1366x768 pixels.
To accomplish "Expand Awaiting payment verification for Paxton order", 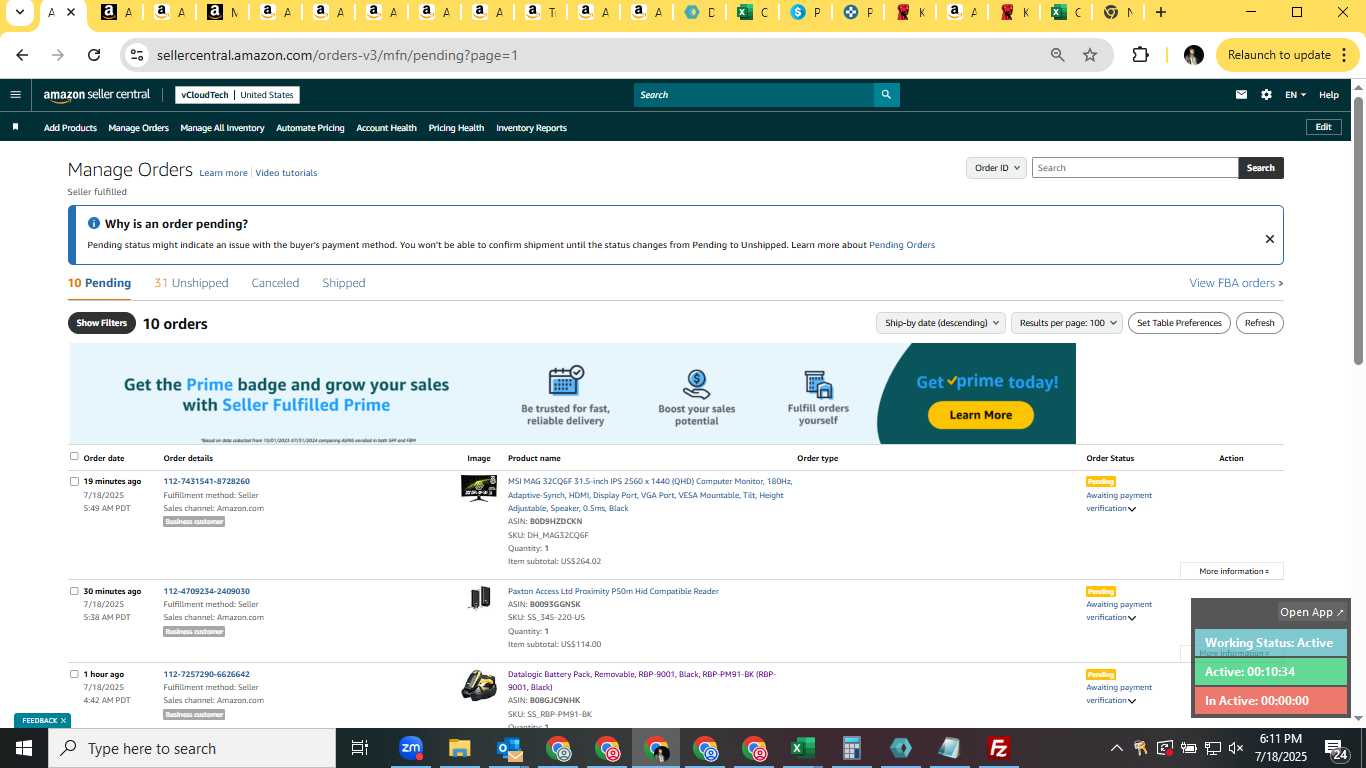I will (x=1132, y=618).
